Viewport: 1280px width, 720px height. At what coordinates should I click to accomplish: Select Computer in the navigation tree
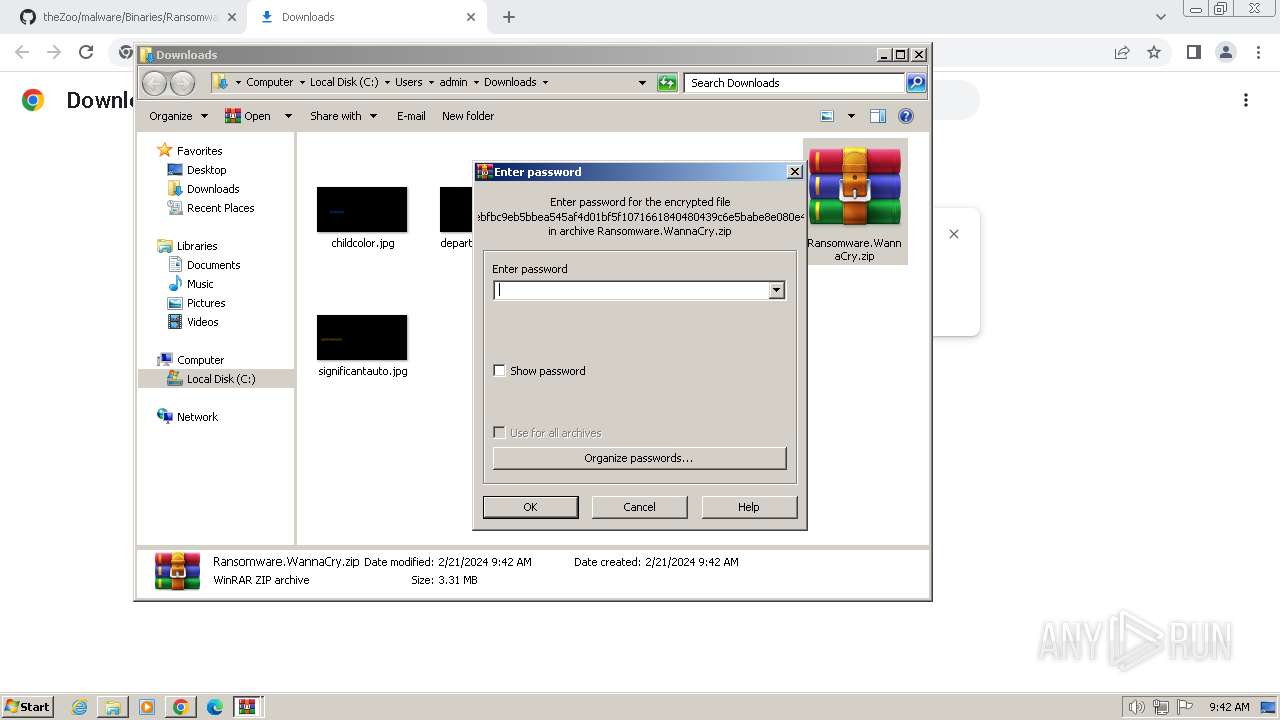point(200,360)
